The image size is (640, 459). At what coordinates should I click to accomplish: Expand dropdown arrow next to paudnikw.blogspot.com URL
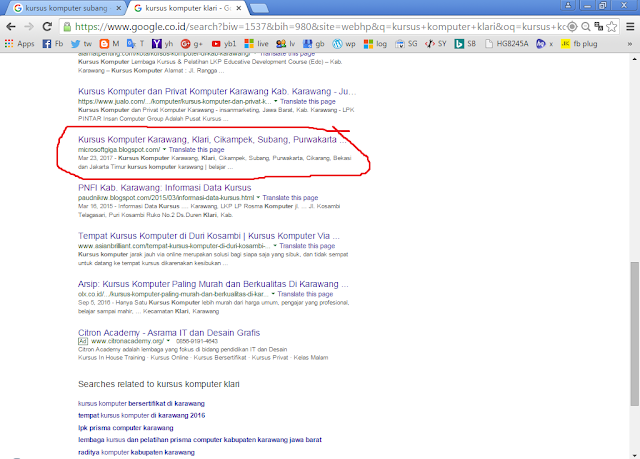258,197
